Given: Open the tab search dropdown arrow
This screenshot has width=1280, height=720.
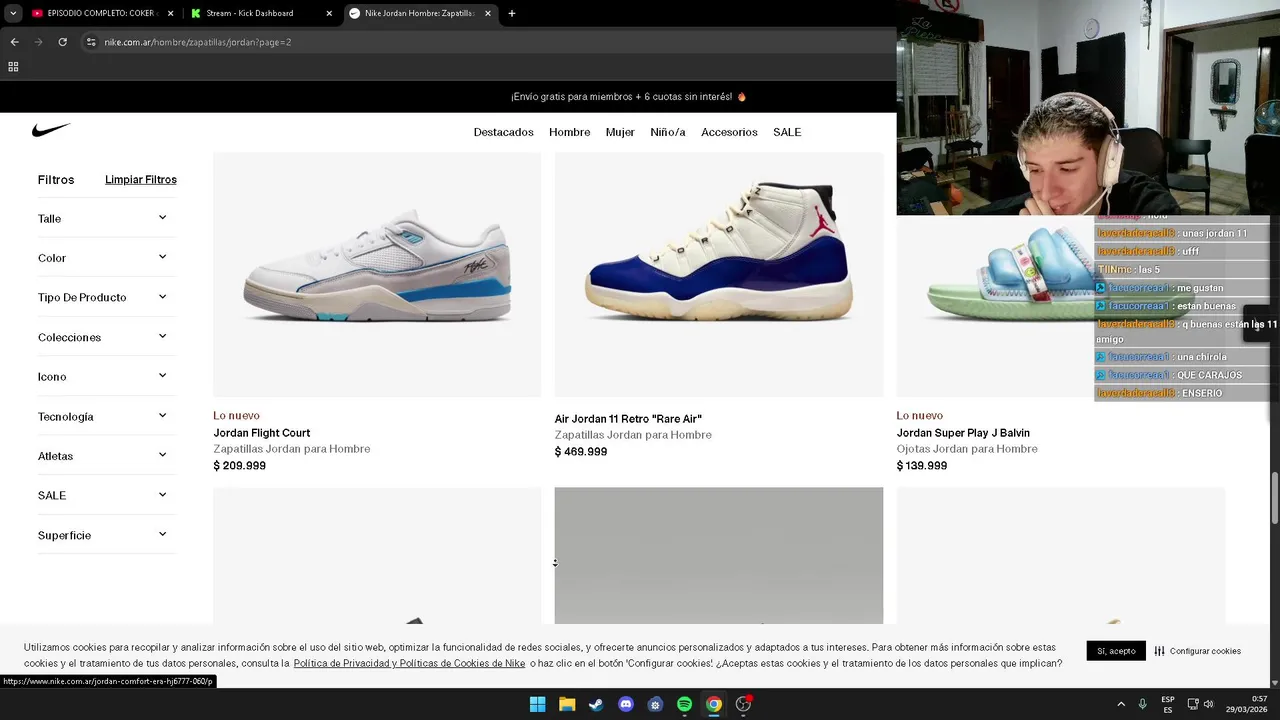Looking at the screenshot, I should click(12, 13).
